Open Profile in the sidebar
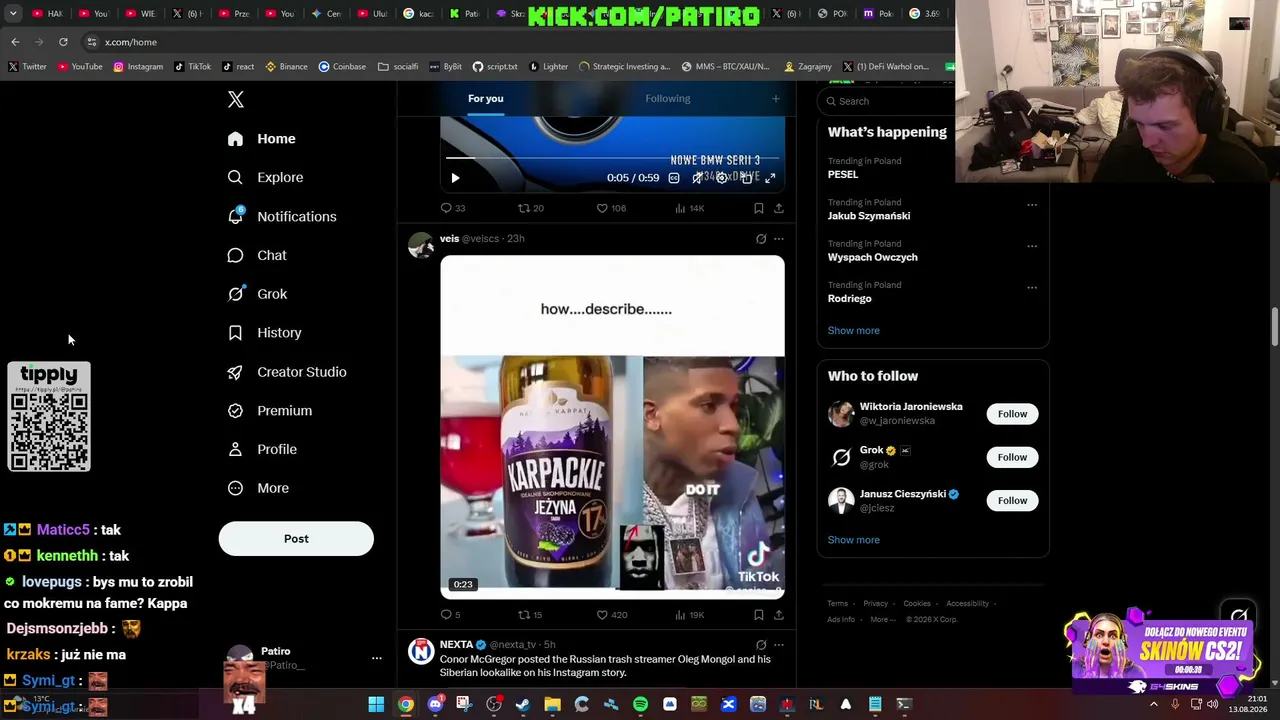Screen dimensions: 1280x720 click(x=262, y=449)
